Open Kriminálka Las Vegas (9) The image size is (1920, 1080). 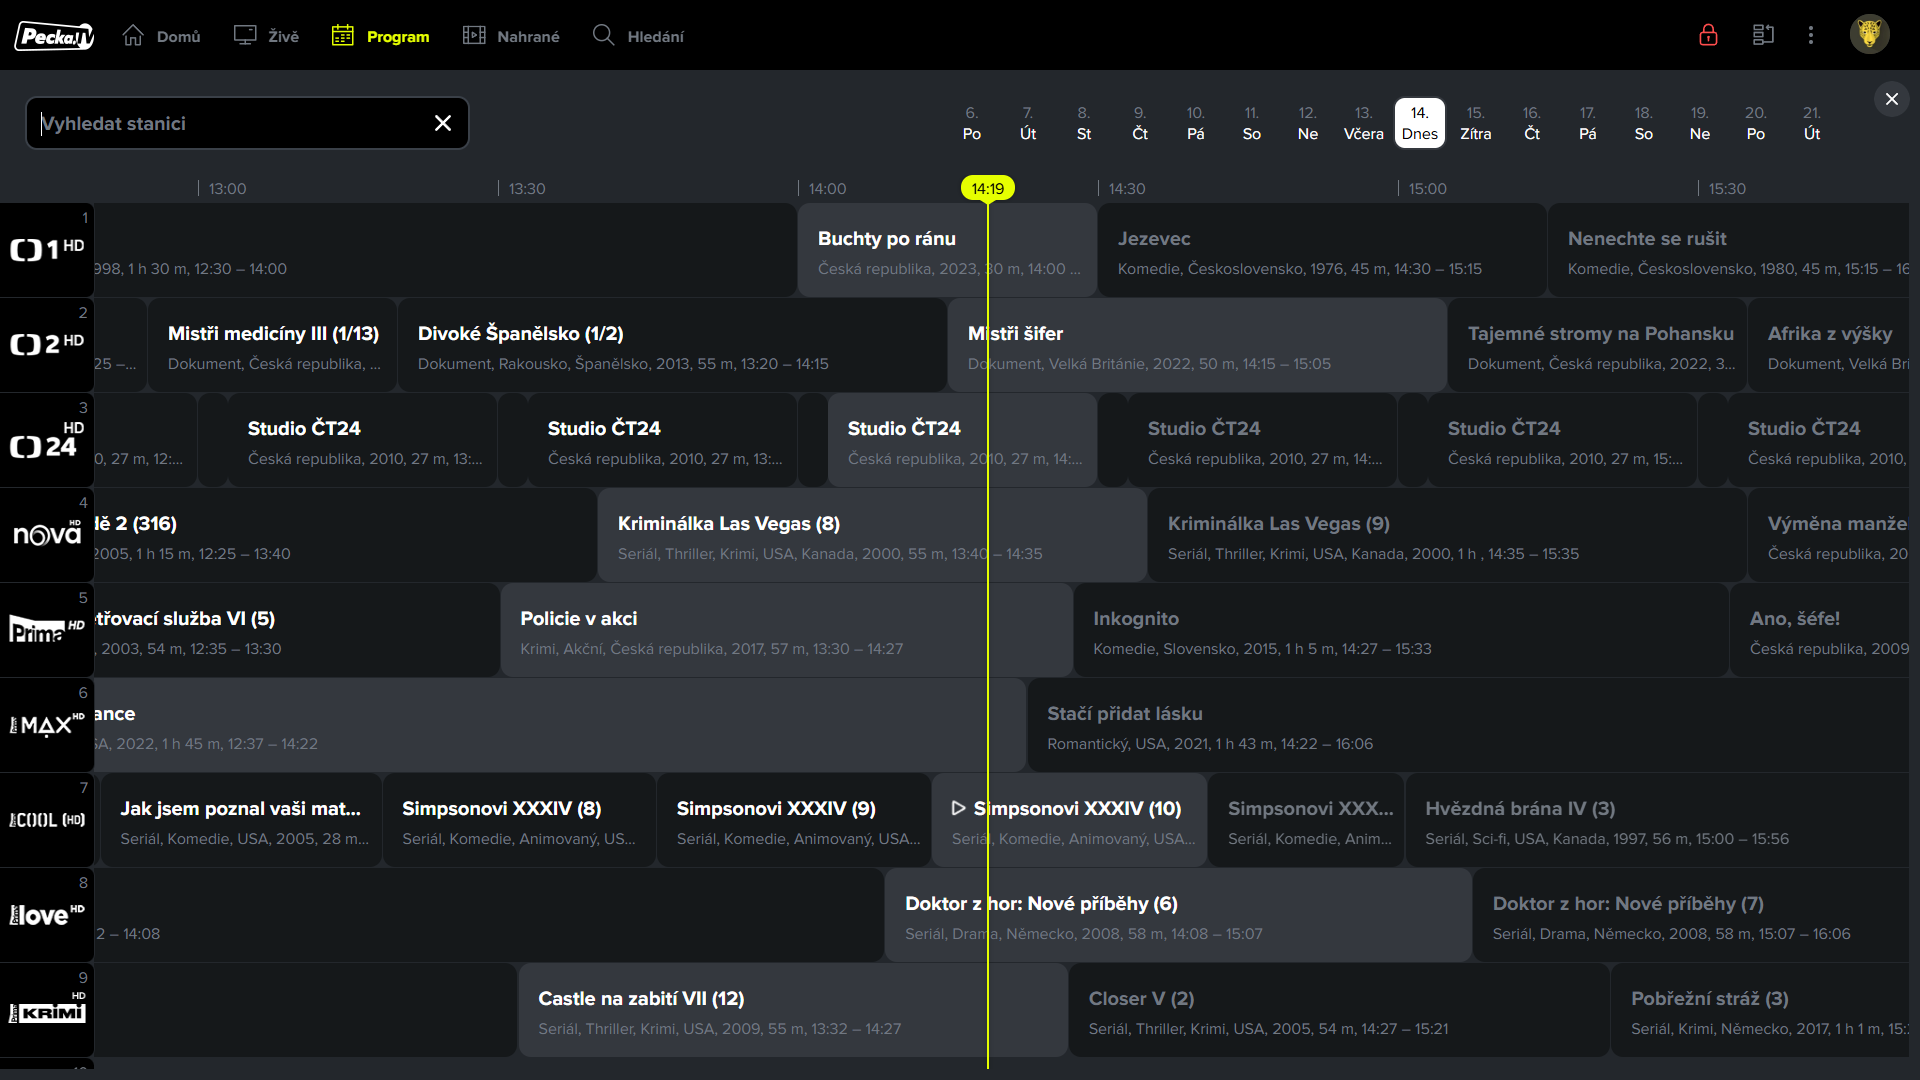(1447, 535)
